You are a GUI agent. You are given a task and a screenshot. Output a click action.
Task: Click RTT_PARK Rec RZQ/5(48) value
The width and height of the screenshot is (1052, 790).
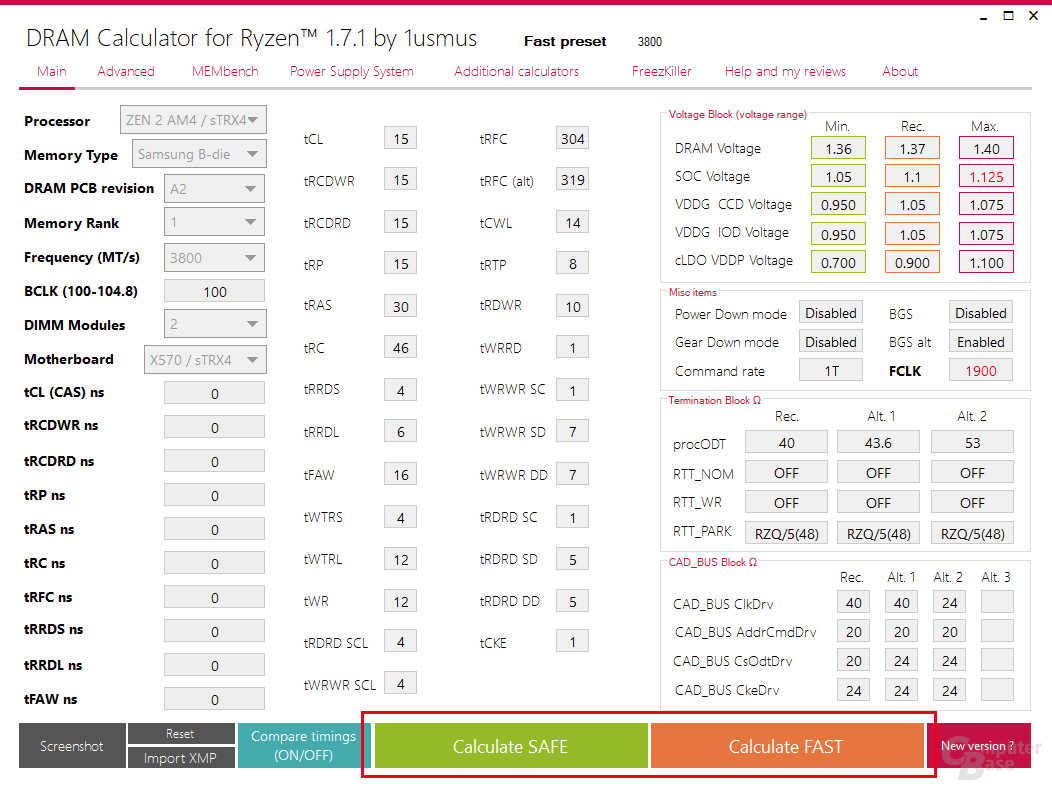pos(786,533)
